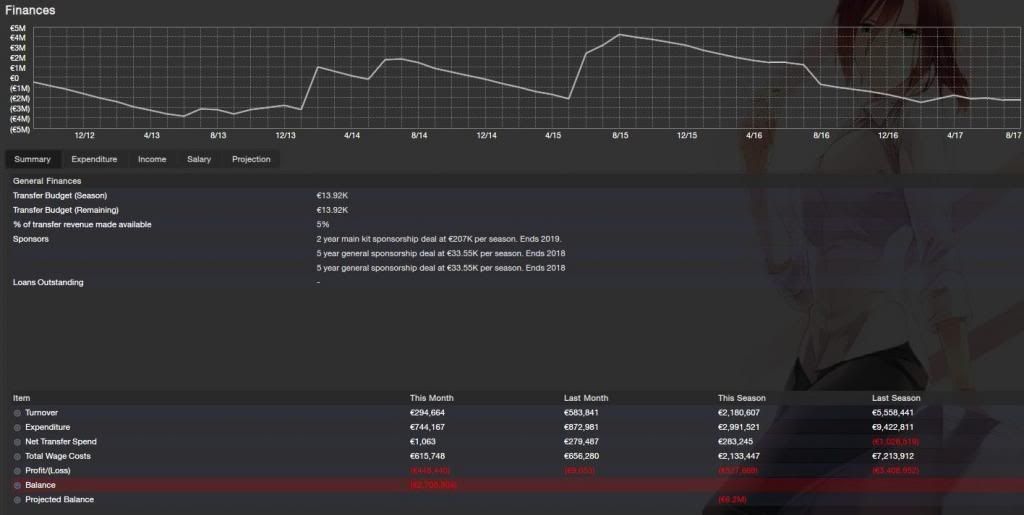The width and height of the screenshot is (1024, 515).
Task: Click the % of transfer revenue made available label
Action: tap(82, 225)
